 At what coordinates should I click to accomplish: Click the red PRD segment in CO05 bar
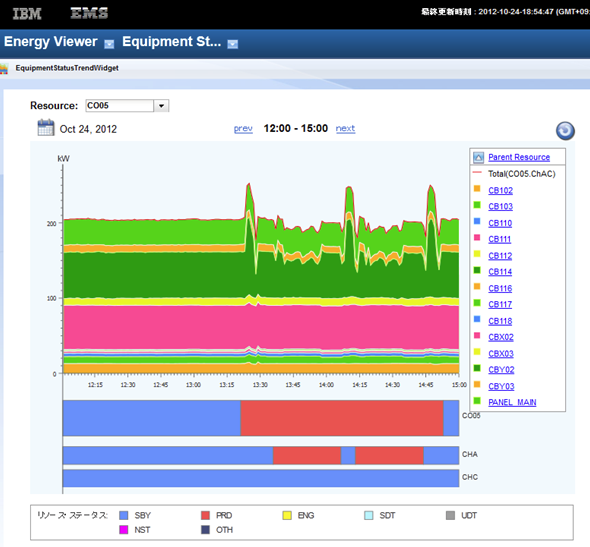(x=342, y=418)
